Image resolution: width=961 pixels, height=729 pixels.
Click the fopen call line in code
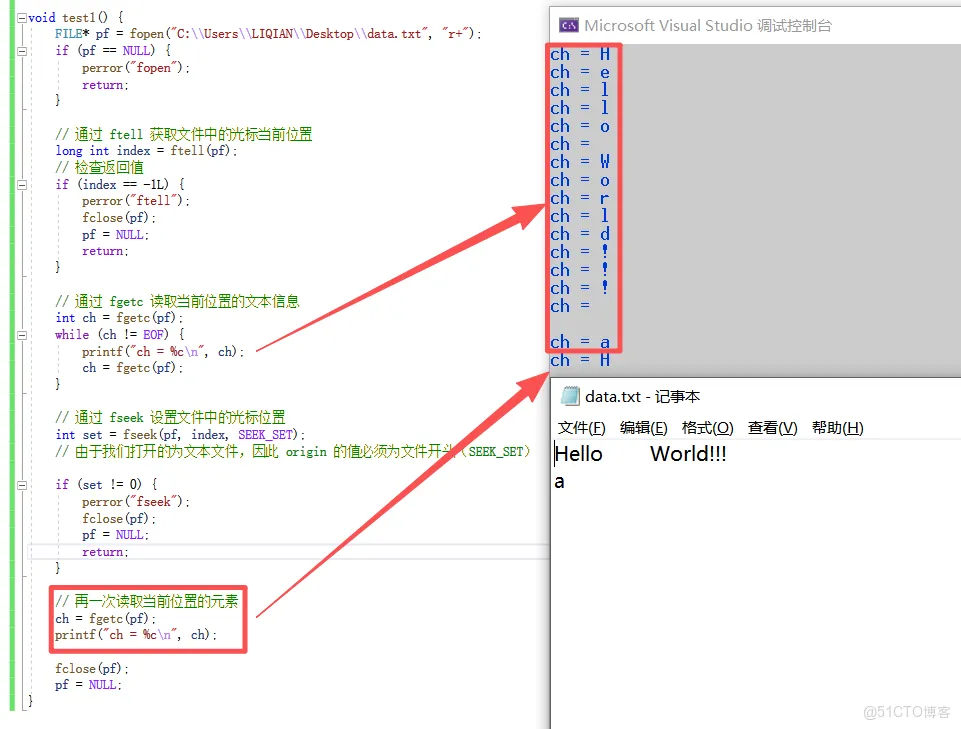[268, 34]
